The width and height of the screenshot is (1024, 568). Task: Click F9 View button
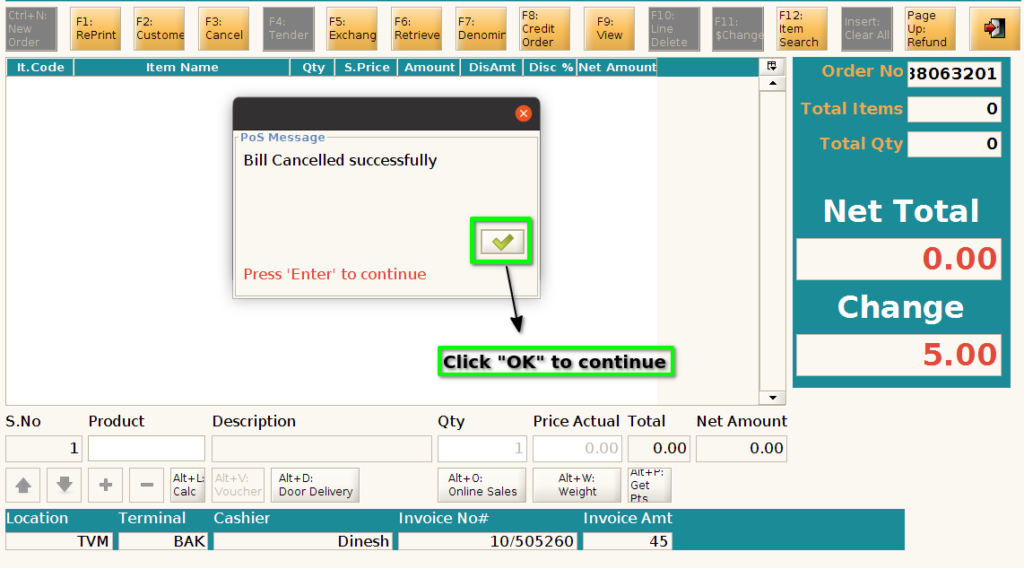(609, 29)
